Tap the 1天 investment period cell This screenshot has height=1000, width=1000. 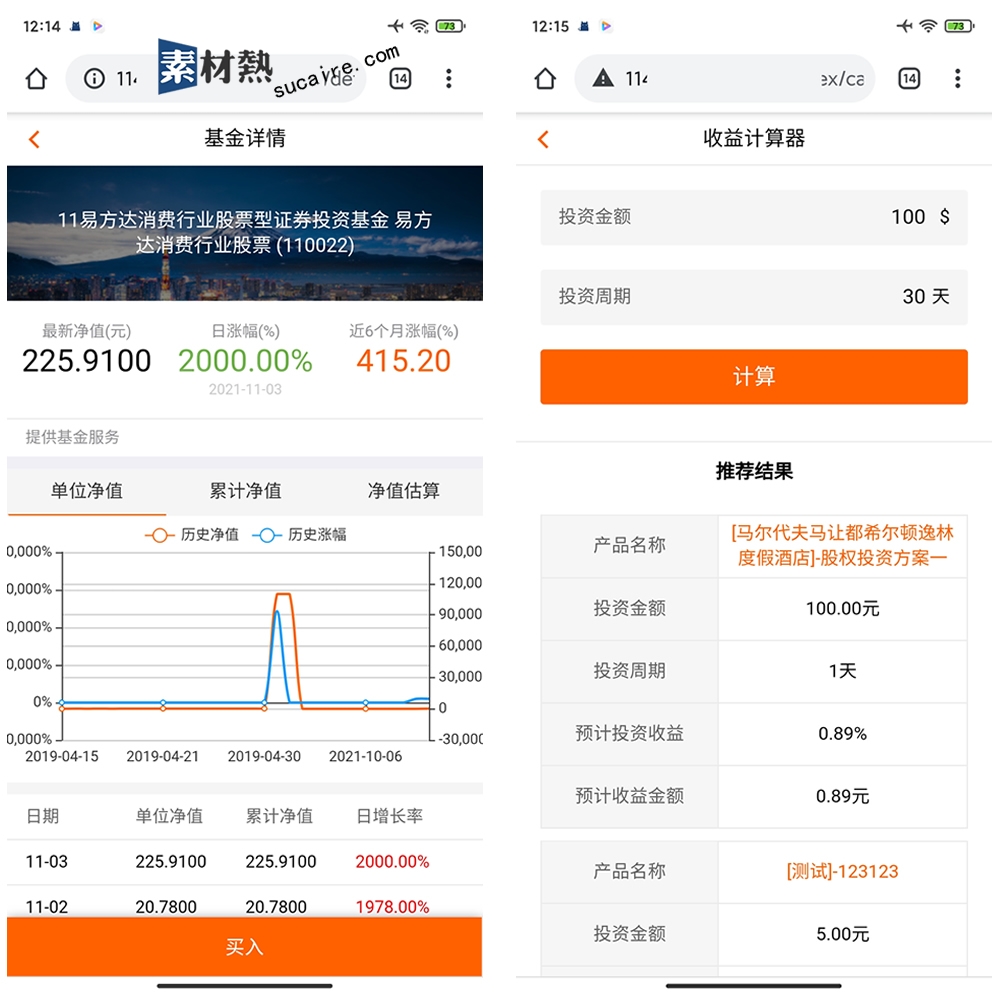[x=842, y=671]
